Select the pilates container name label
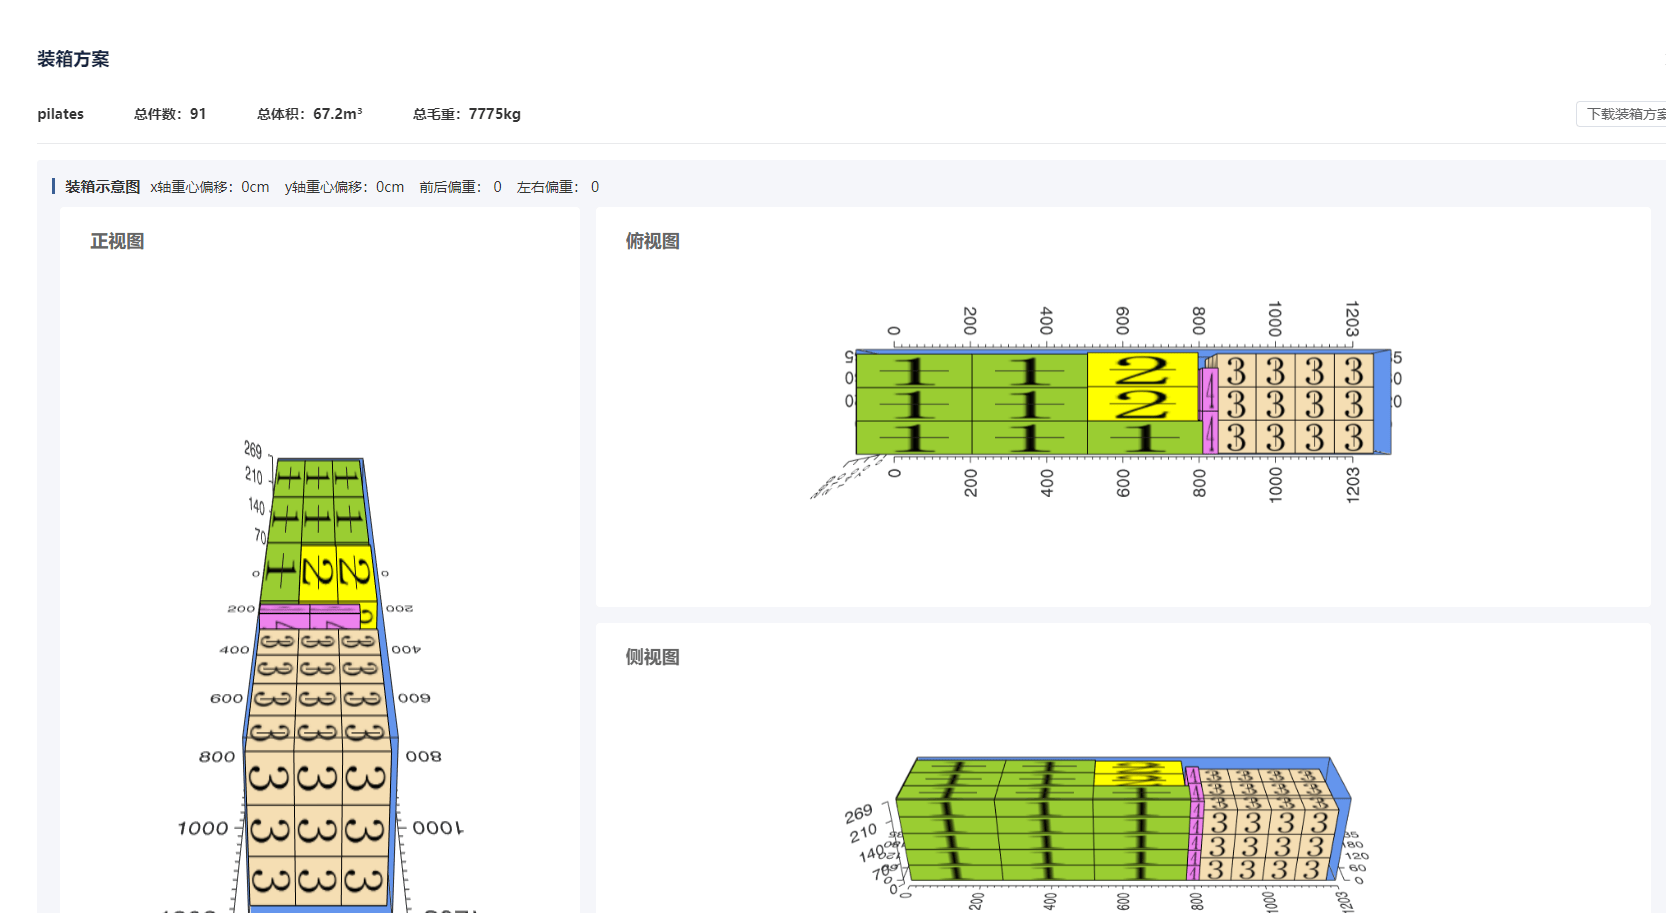 60,114
